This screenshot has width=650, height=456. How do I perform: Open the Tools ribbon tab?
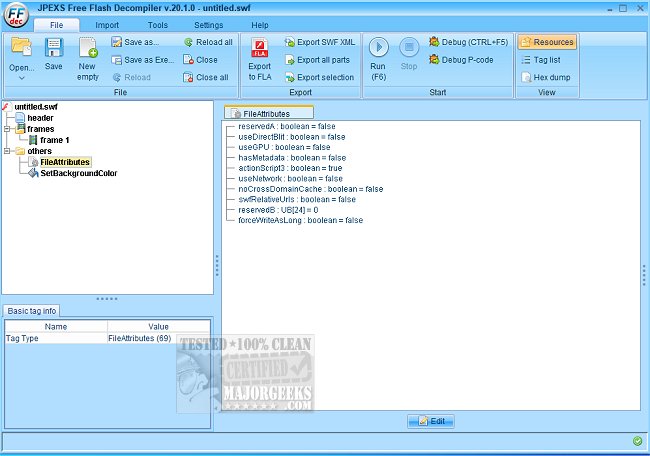click(158, 24)
